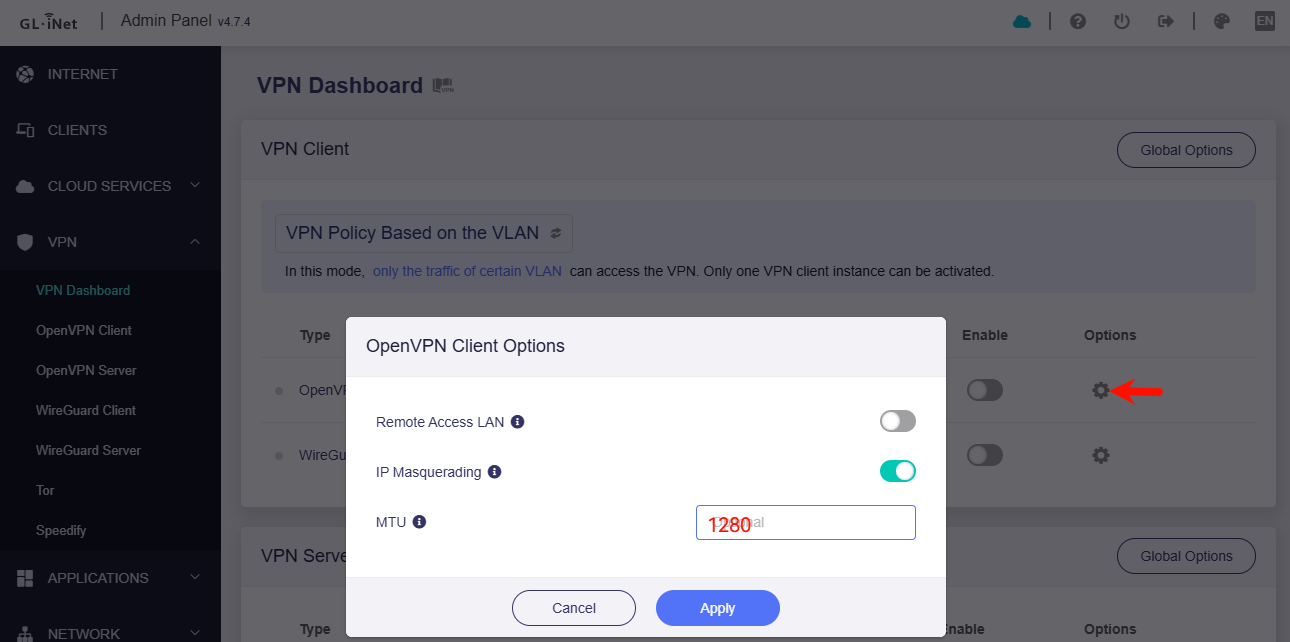Open WireGuard row options gear icon

coord(1101,455)
